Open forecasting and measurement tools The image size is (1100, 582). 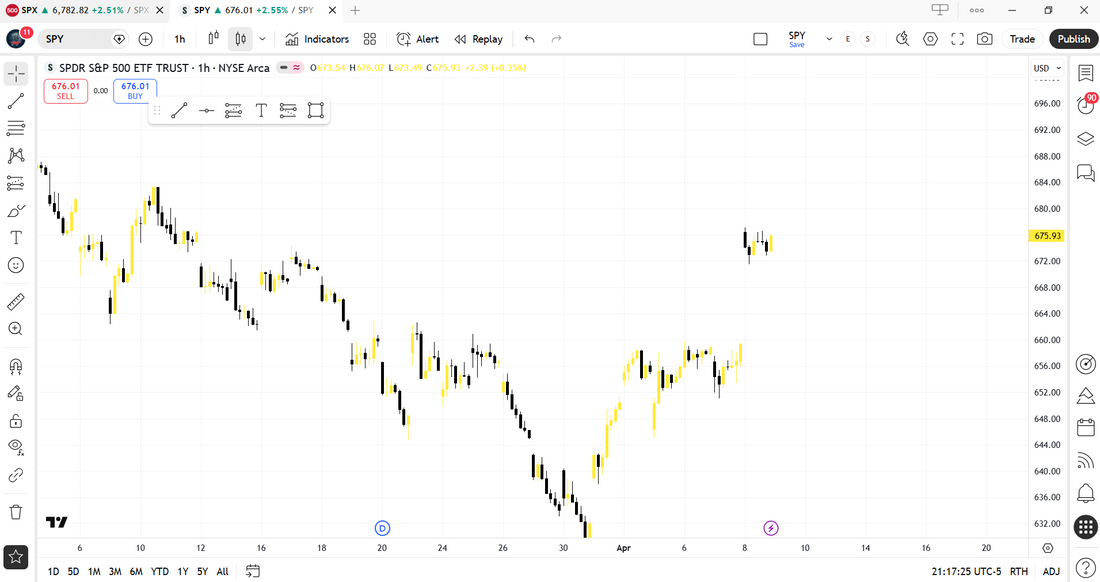coord(16,183)
